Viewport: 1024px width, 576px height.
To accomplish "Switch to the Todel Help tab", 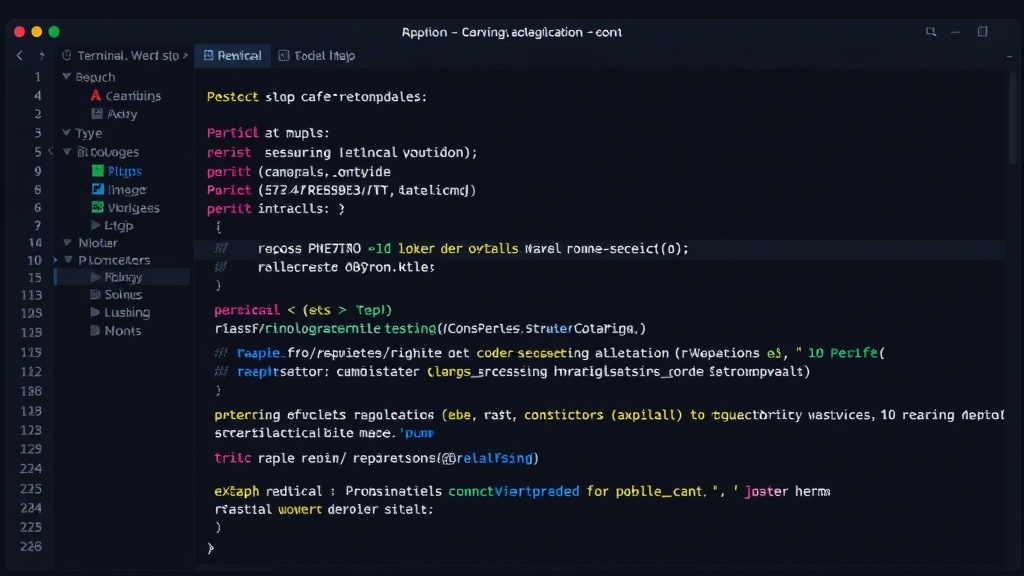I will 317,56.
